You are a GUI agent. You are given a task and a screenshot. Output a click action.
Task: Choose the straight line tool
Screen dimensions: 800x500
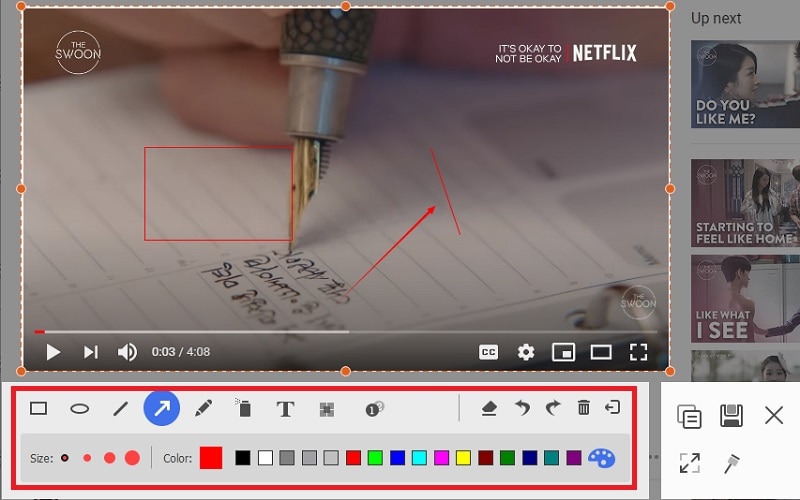(120, 408)
